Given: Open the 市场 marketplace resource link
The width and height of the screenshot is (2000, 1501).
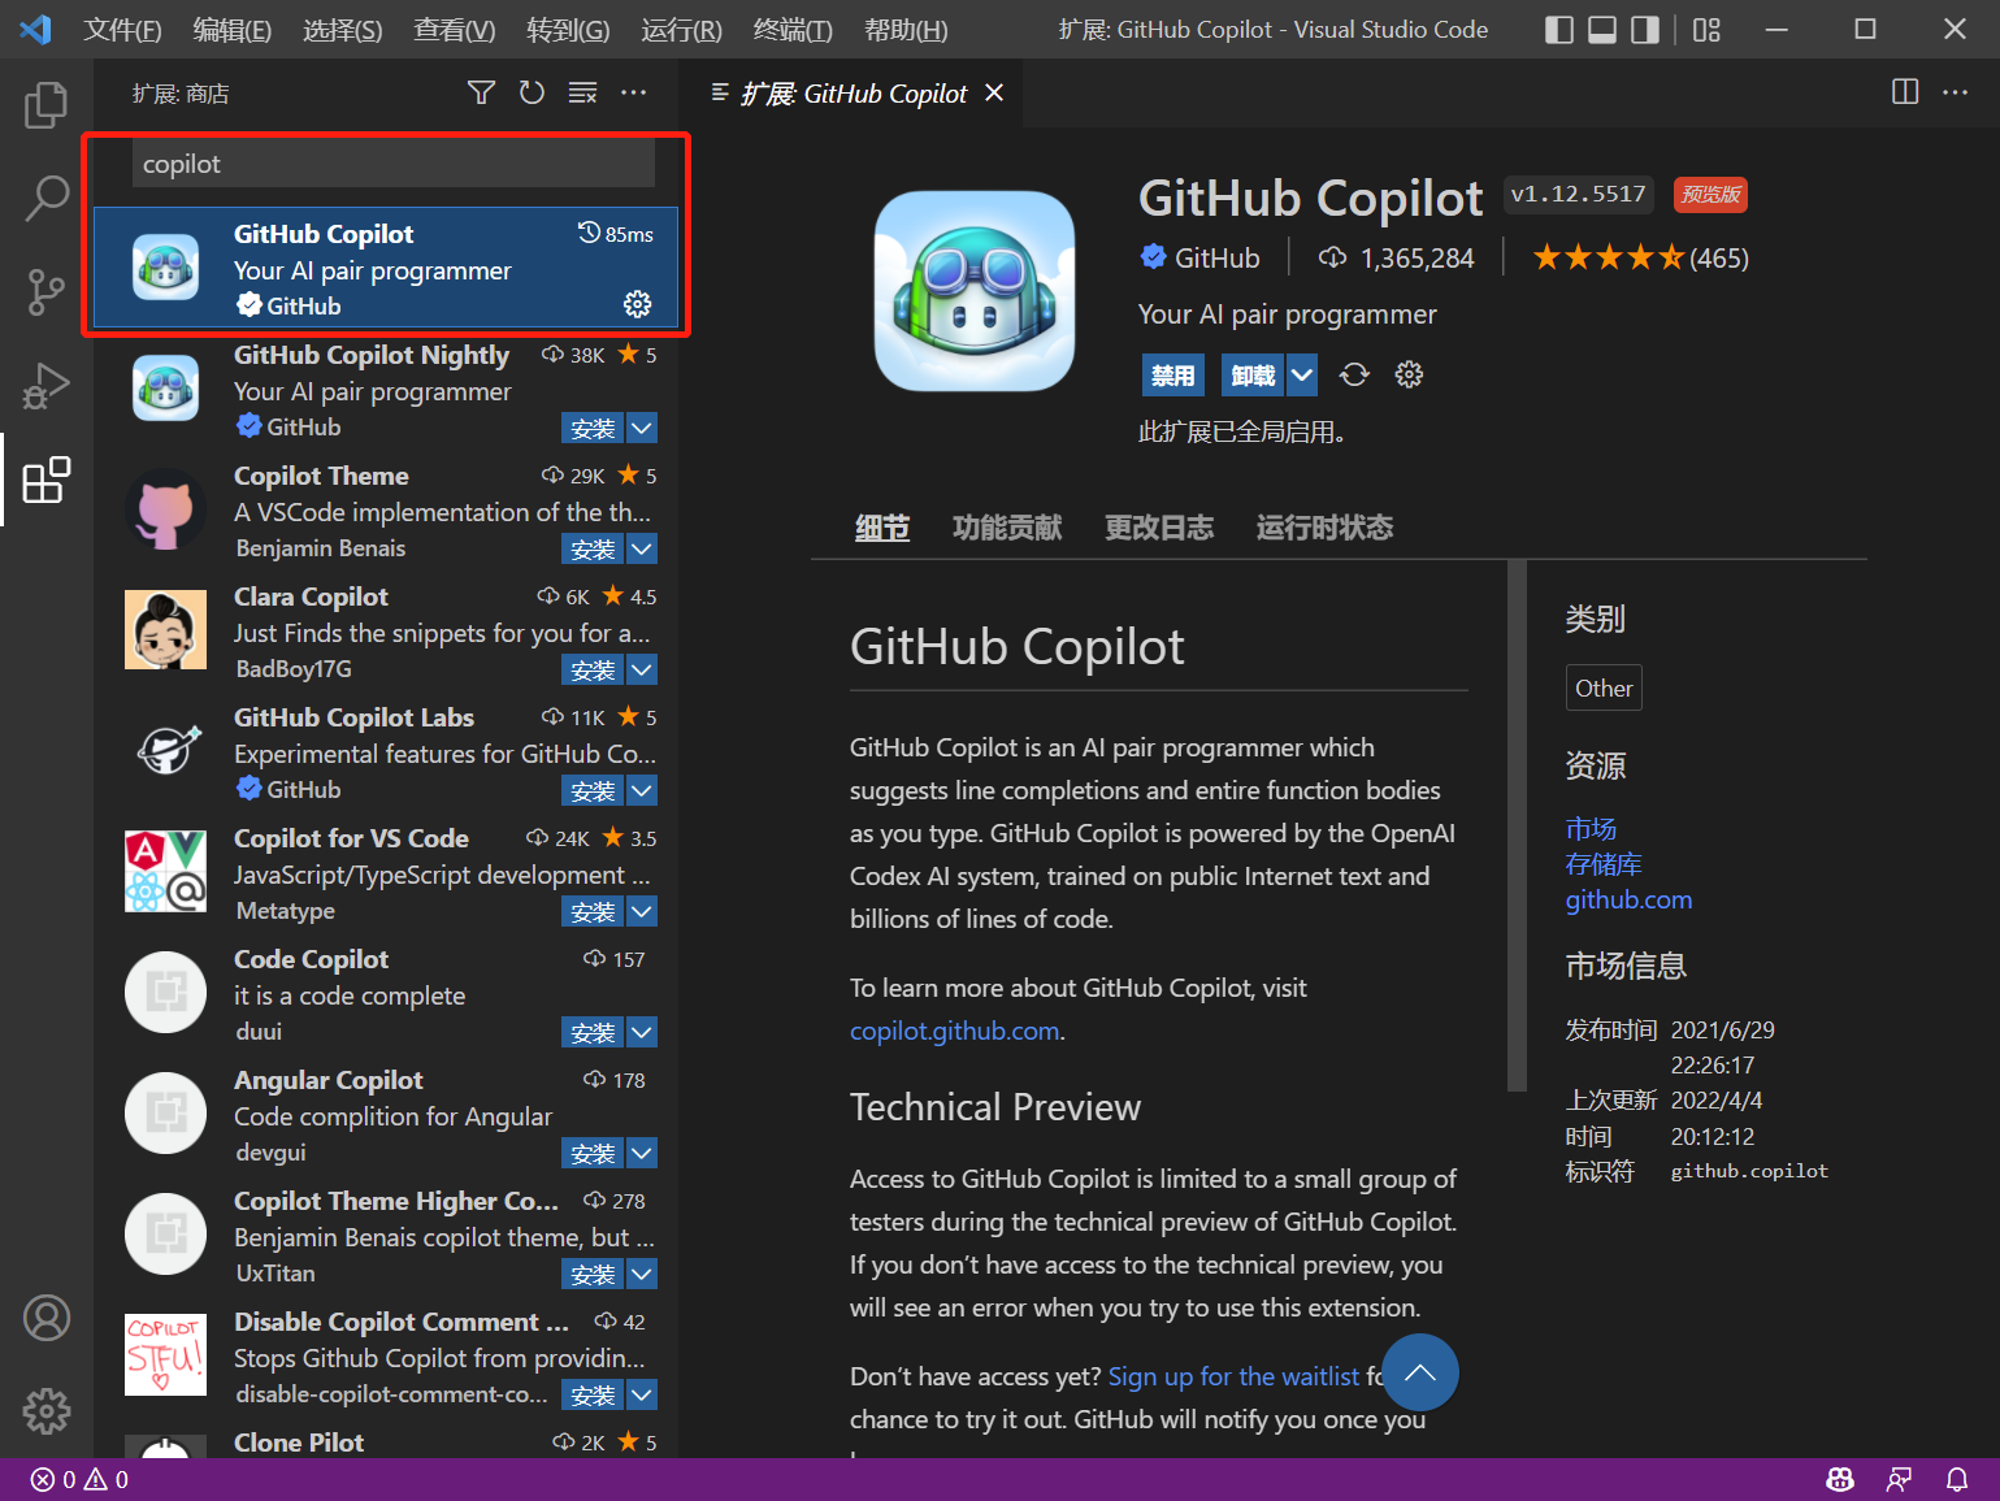Looking at the screenshot, I should tap(1590, 829).
